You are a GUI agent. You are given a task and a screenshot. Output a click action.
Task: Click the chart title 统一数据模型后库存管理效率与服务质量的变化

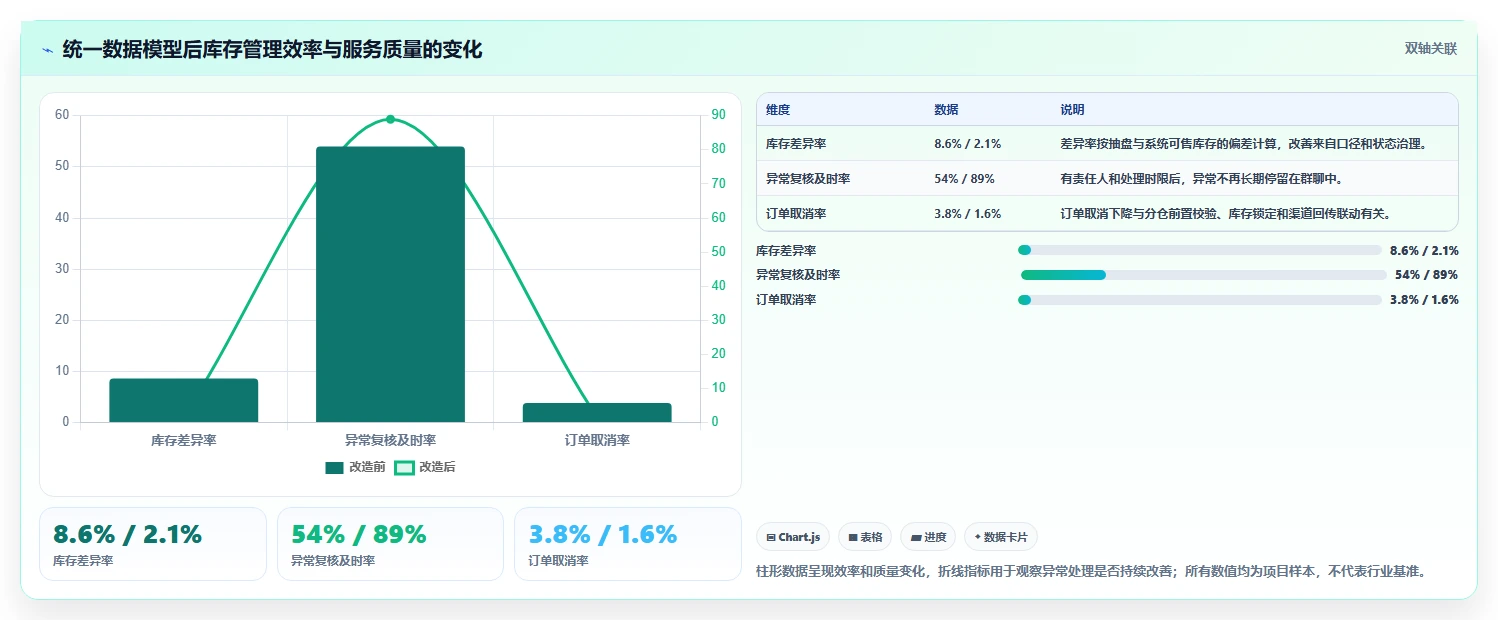click(x=272, y=50)
